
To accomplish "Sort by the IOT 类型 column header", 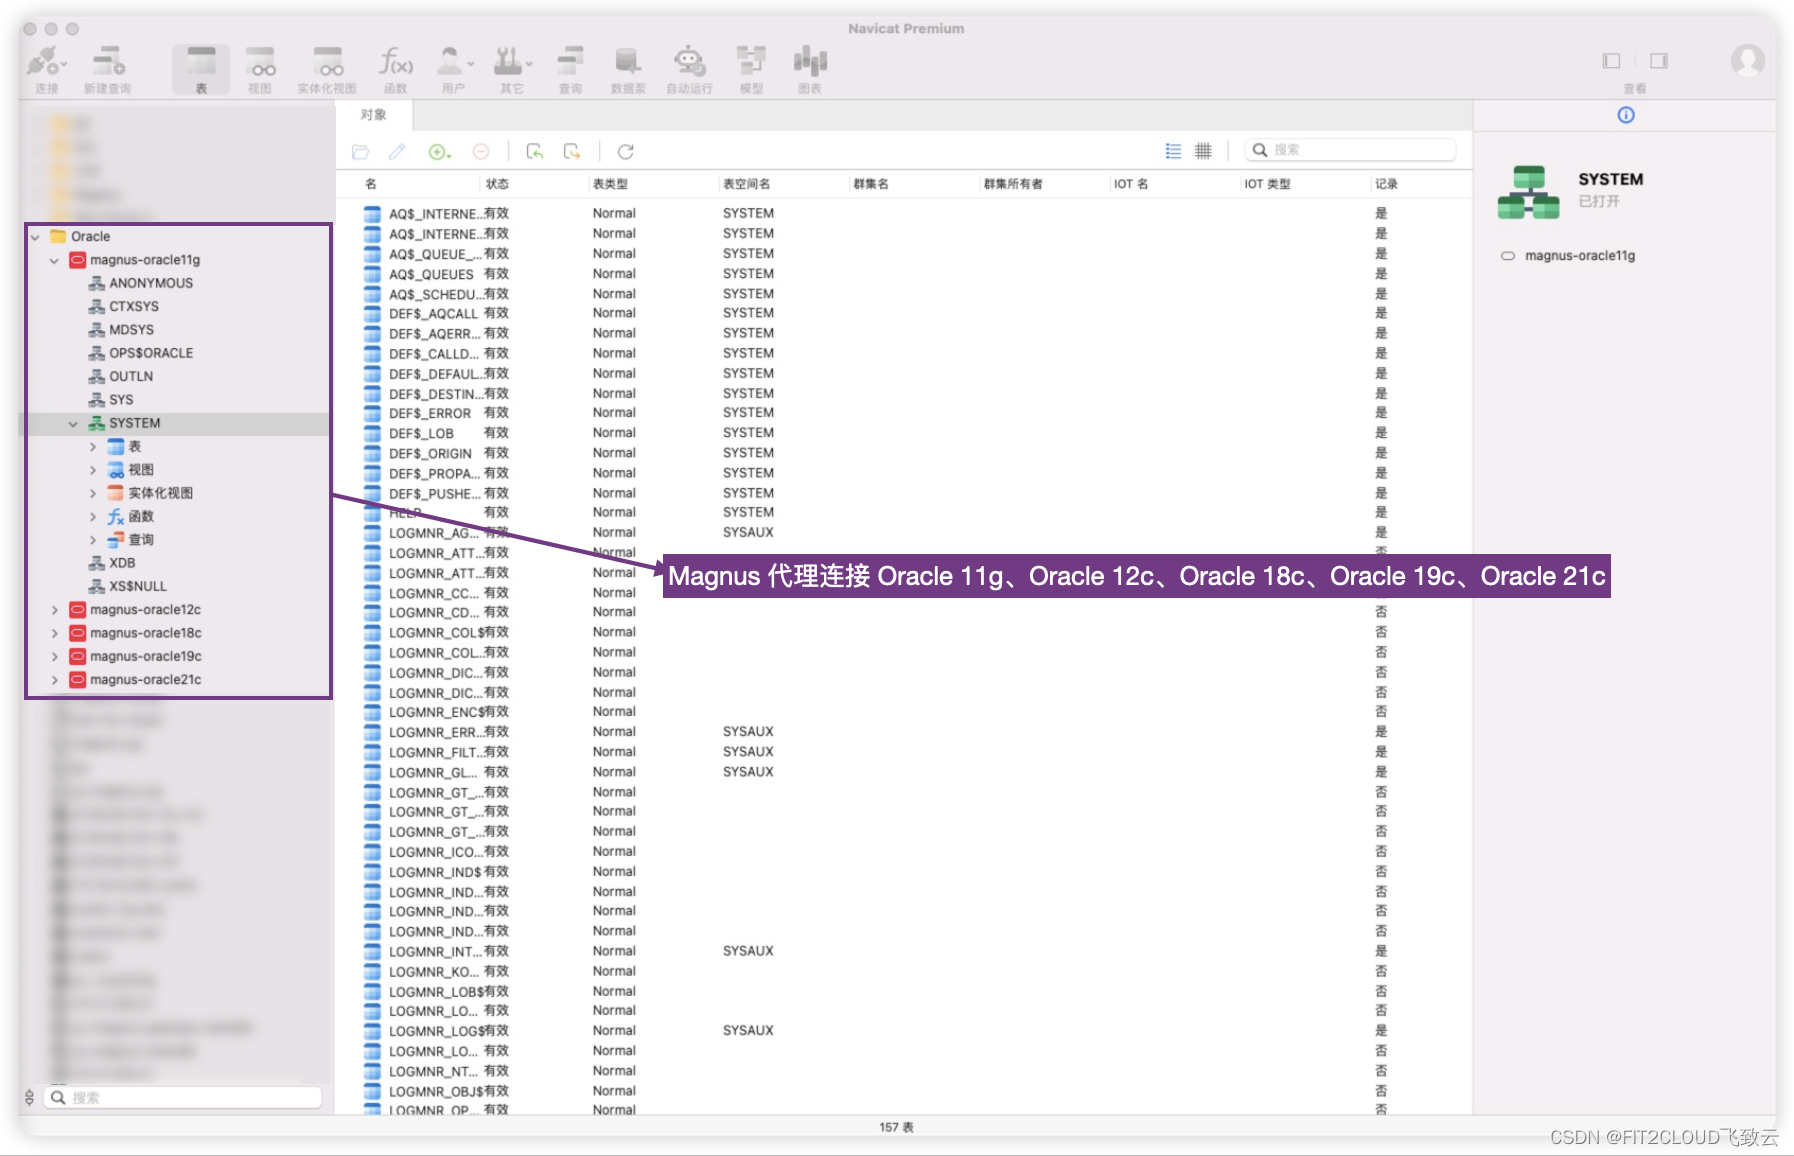I will coord(1267,184).
